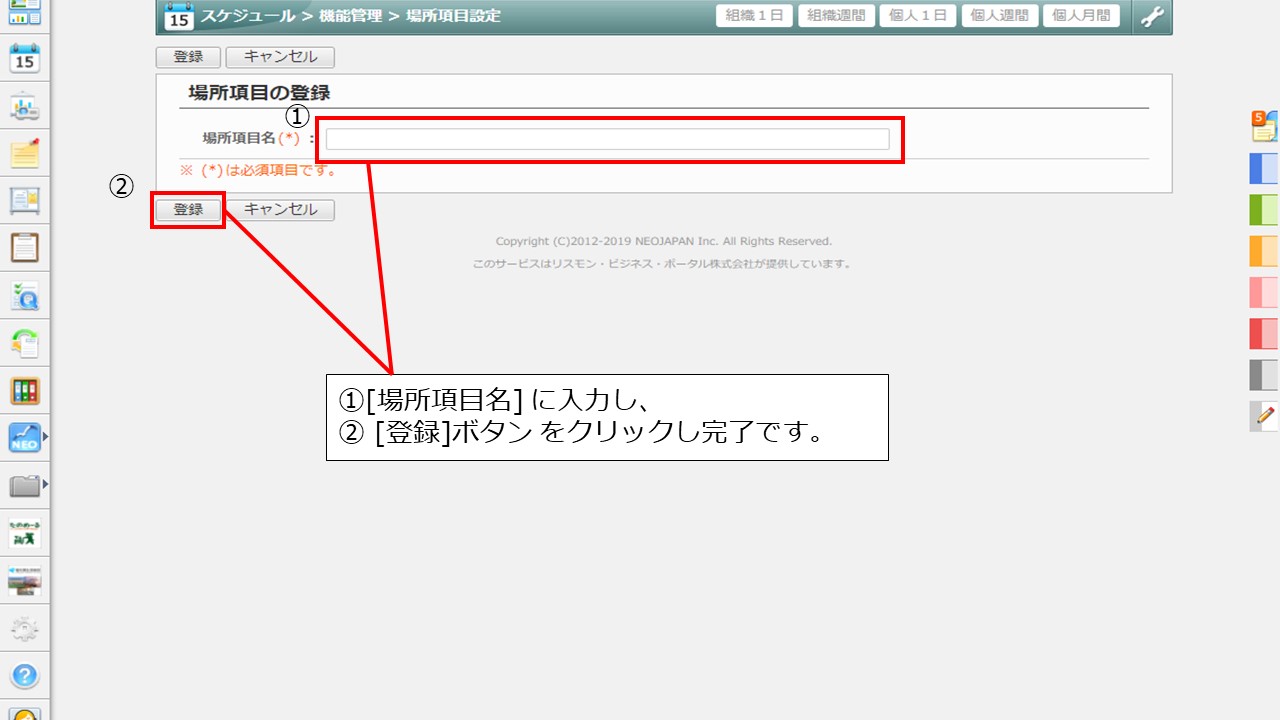Viewport: 1280px width, 720px height.
Task: Click the top 登録 button
Action: (x=189, y=57)
